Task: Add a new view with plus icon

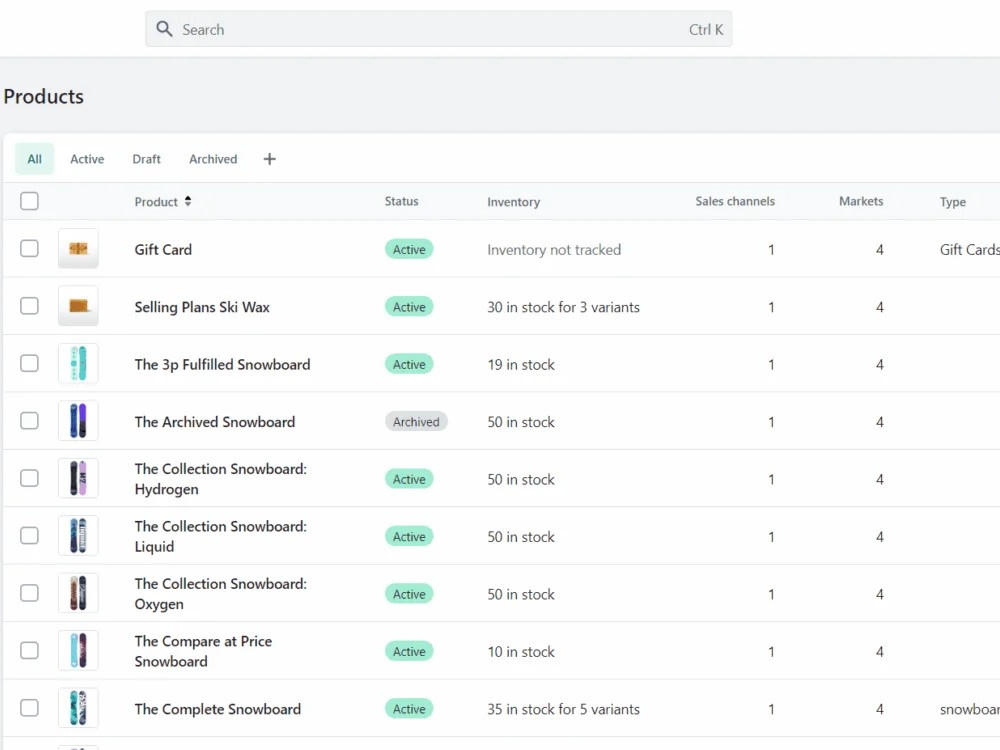Action: click(x=269, y=159)
